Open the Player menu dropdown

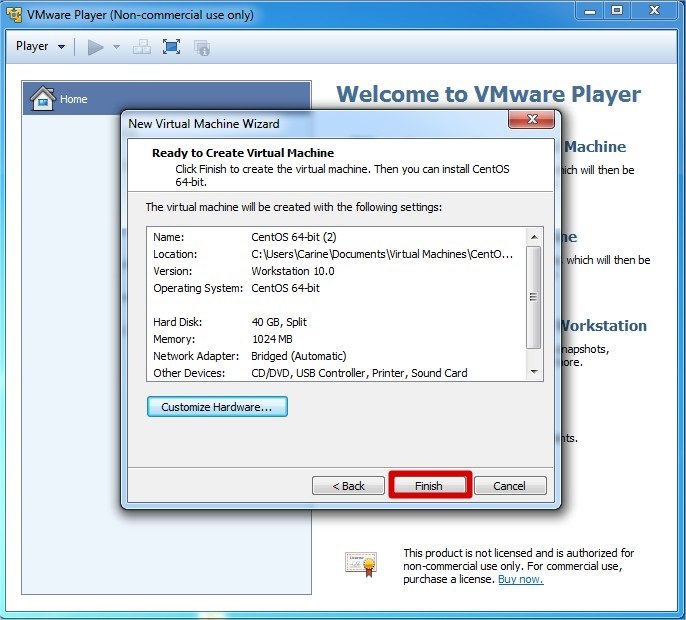coord(40,47)
